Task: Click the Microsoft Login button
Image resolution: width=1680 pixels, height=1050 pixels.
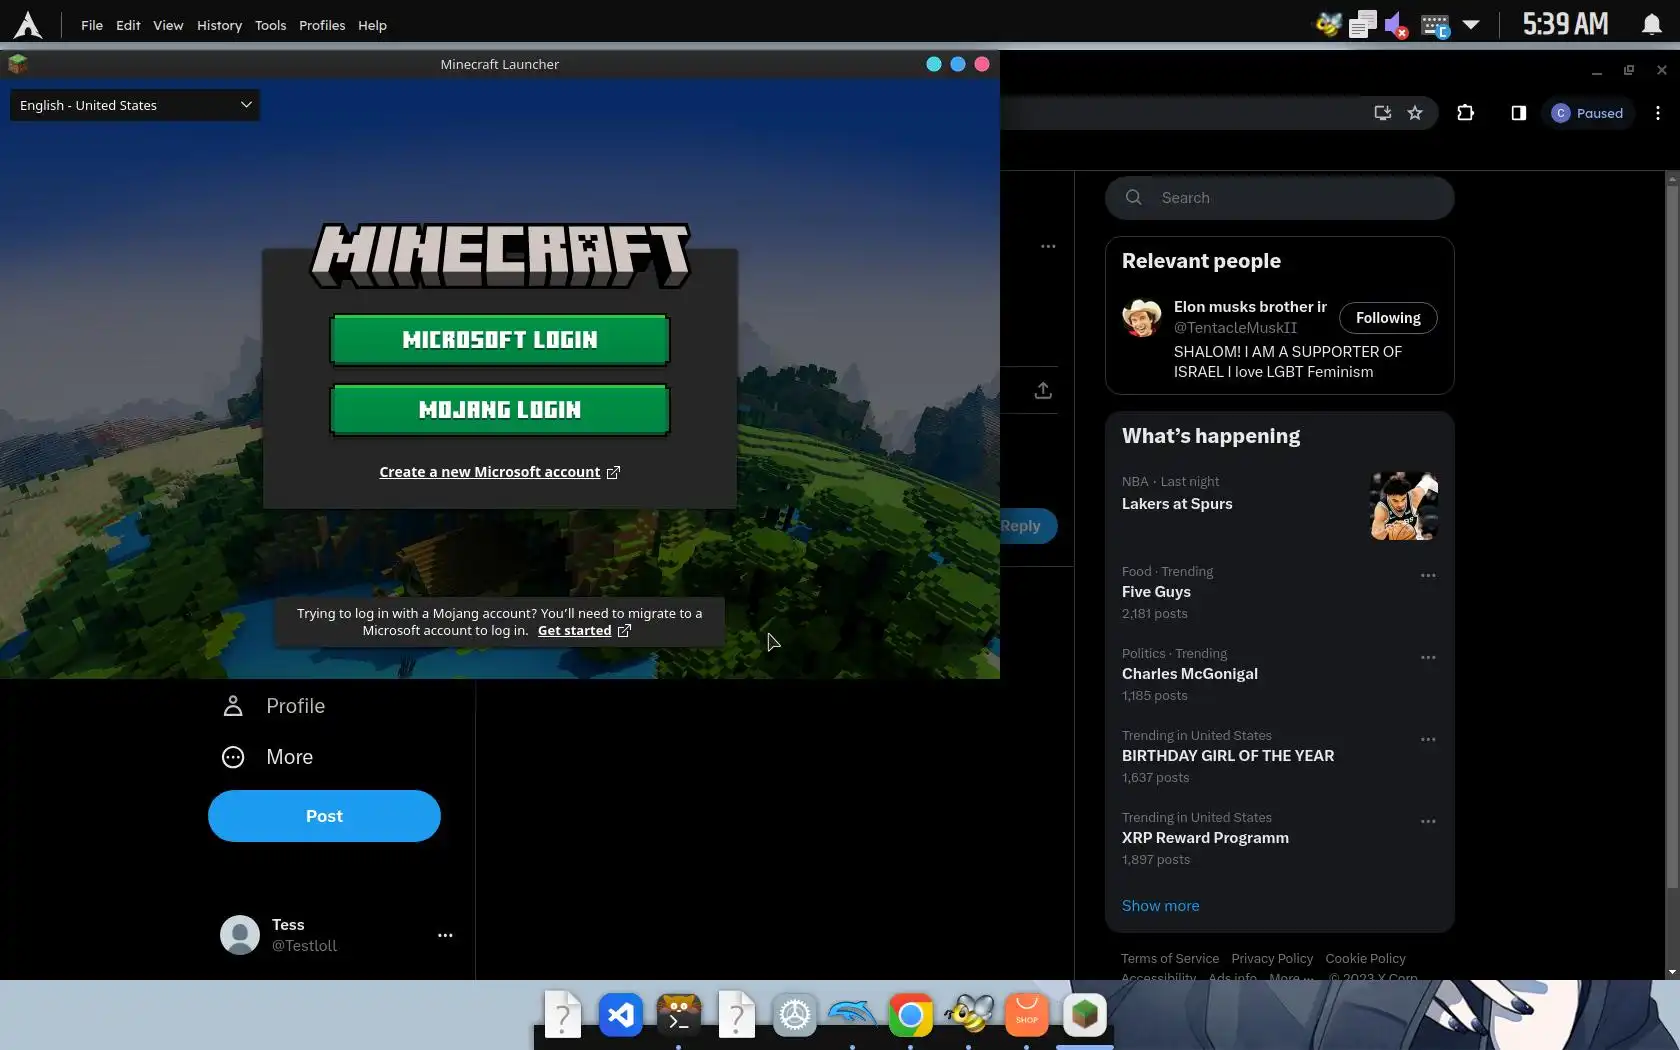Action: point(500,340)
